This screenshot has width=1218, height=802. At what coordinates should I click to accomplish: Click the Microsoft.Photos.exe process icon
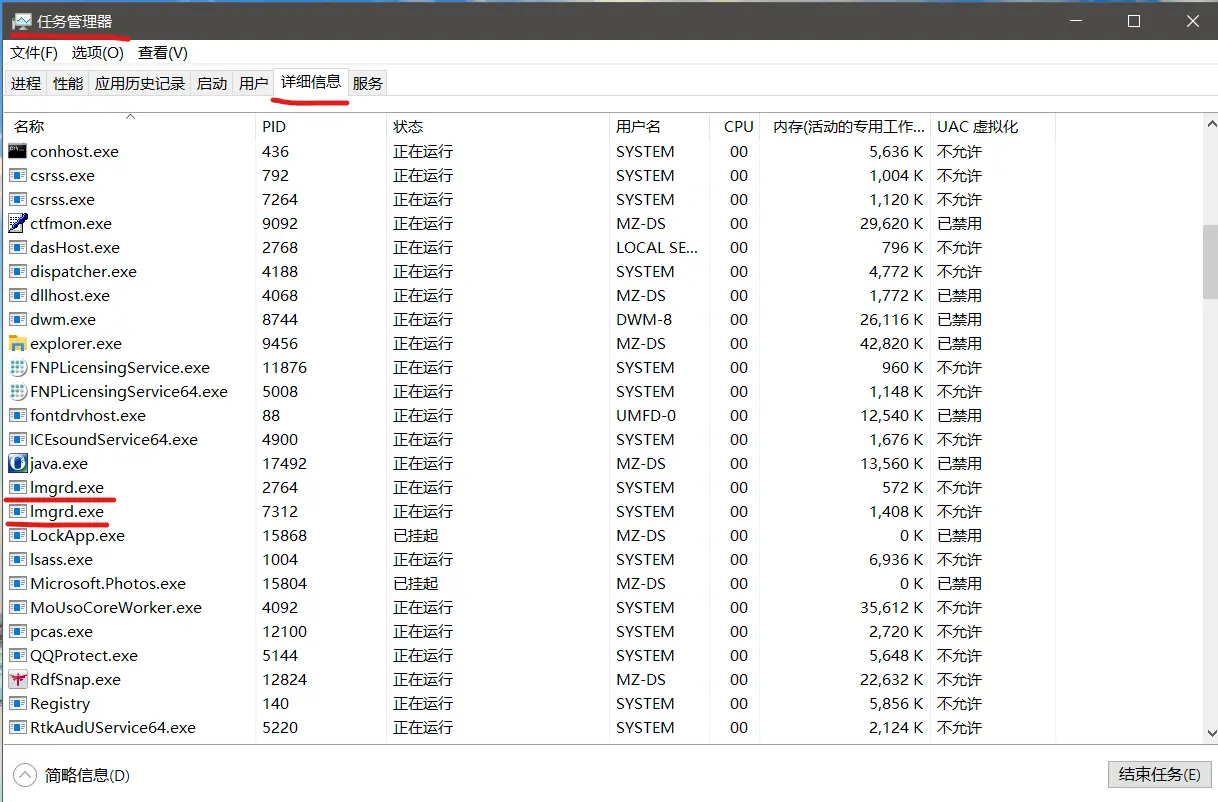(17, 583)
